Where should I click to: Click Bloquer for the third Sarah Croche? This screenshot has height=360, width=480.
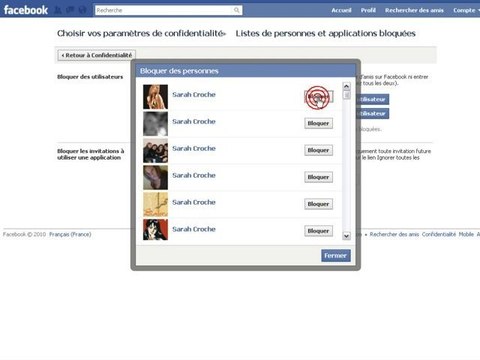pyautogui.click(x=318, y=150)
